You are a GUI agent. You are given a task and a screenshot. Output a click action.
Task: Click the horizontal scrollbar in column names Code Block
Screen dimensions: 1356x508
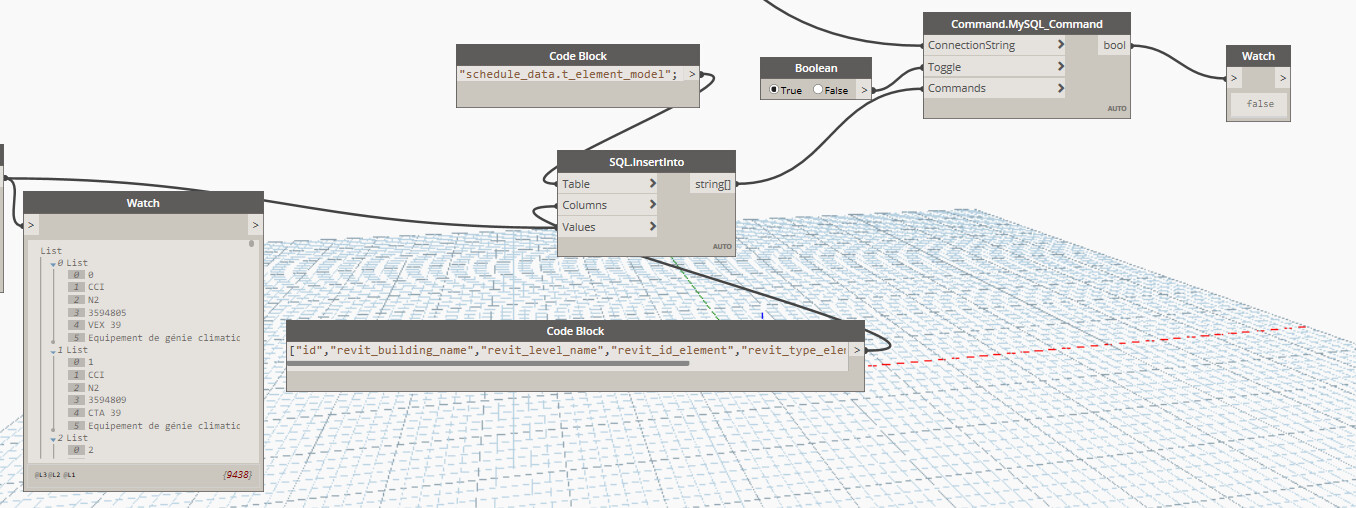pyautogui.click(x=489, y=364)
